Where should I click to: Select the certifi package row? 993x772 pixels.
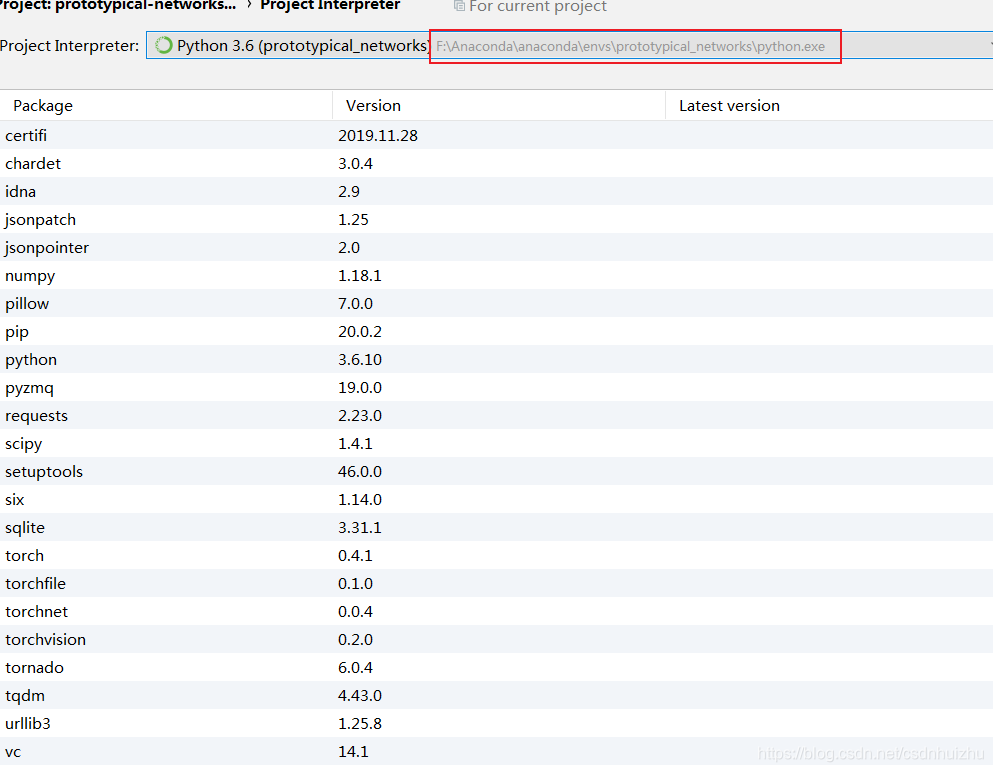point(496,136)
